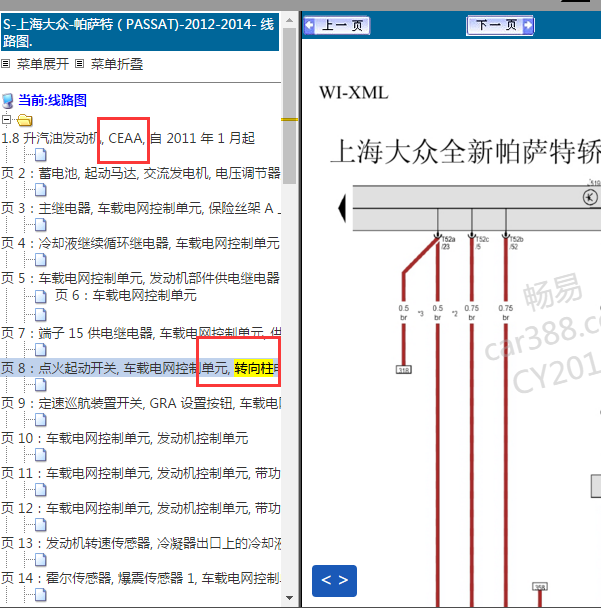Viewport: 601px width, 608px height.
Task: Select 页 8 点火起动开关 entry
Action: pyautogui.click(x=141, y=368)
